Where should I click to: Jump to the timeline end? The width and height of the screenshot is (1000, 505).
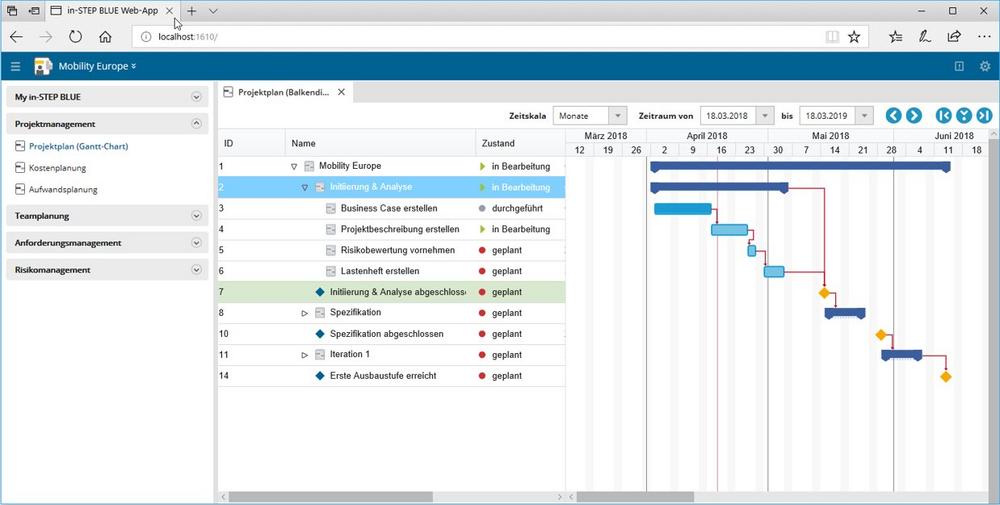click(984, 116)
